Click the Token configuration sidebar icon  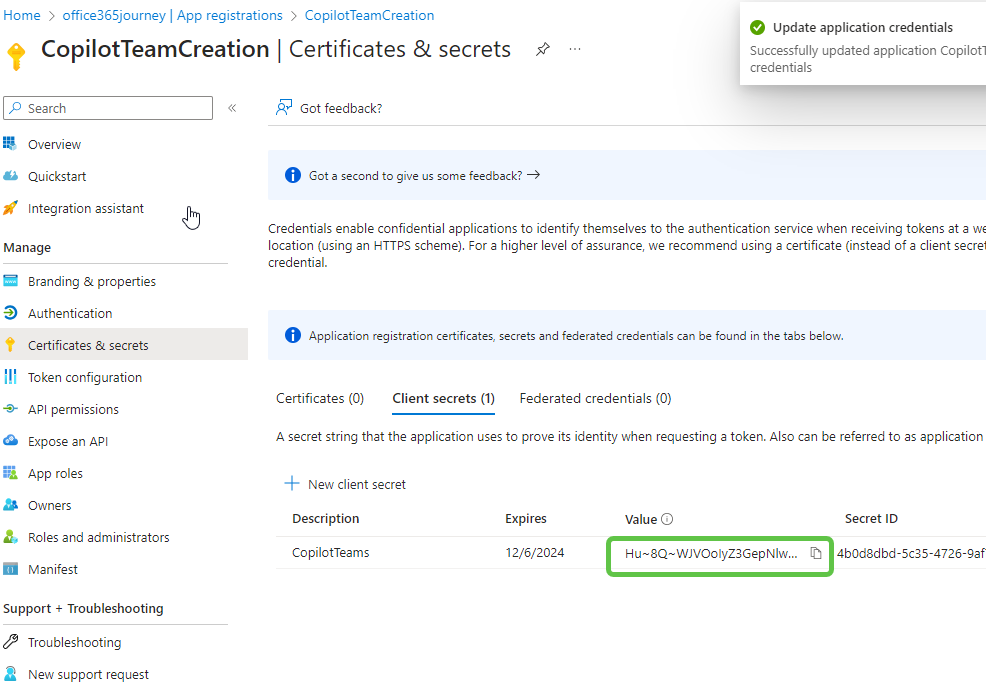[12, 377]
